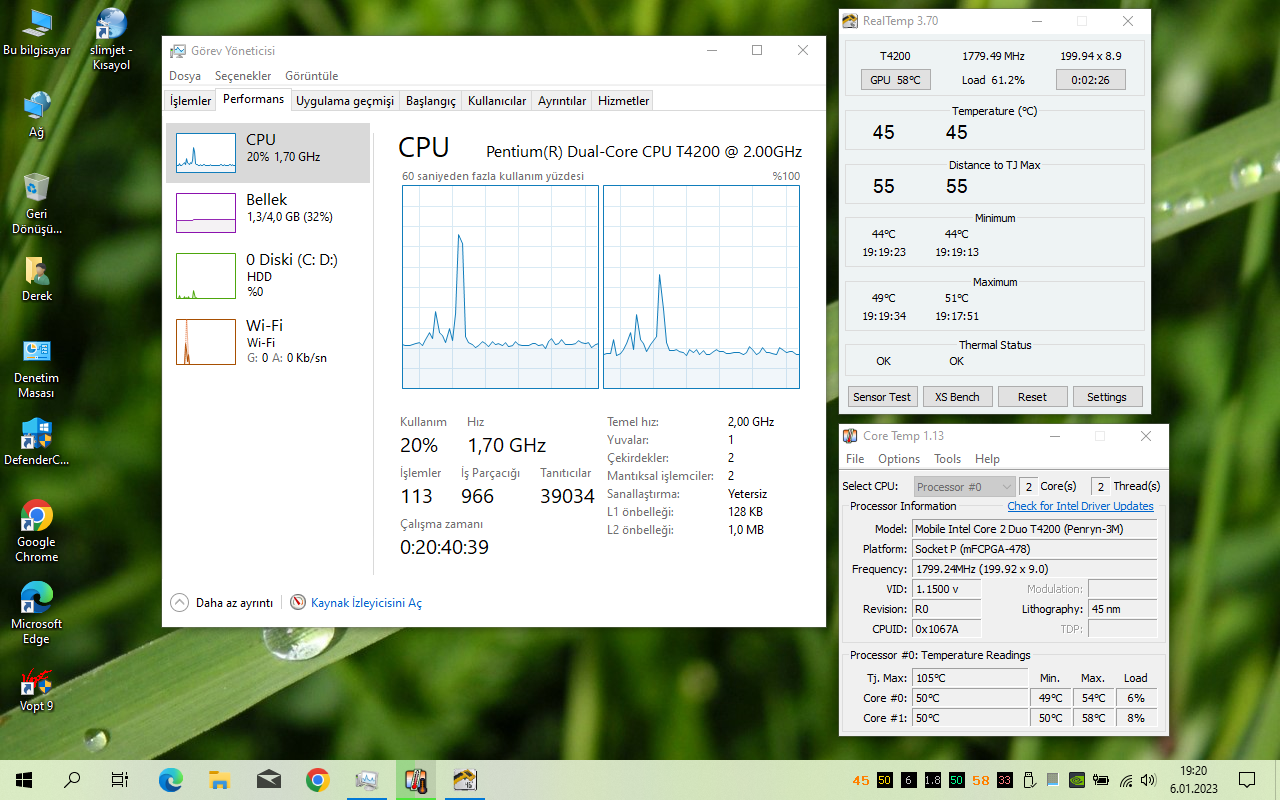Image resolution: width=1280 pixels, height=800 pixels.
Task: Click Reset in RealTemp
Action: pyautogui.click(x=1032, y=397)
